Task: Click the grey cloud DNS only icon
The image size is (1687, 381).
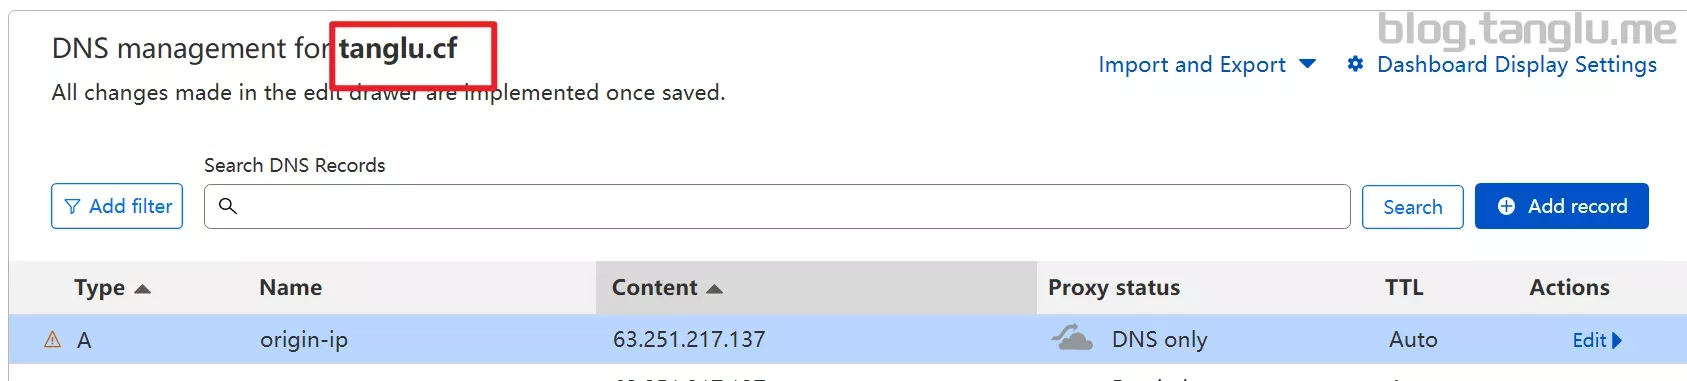Action: [1072, 337]
